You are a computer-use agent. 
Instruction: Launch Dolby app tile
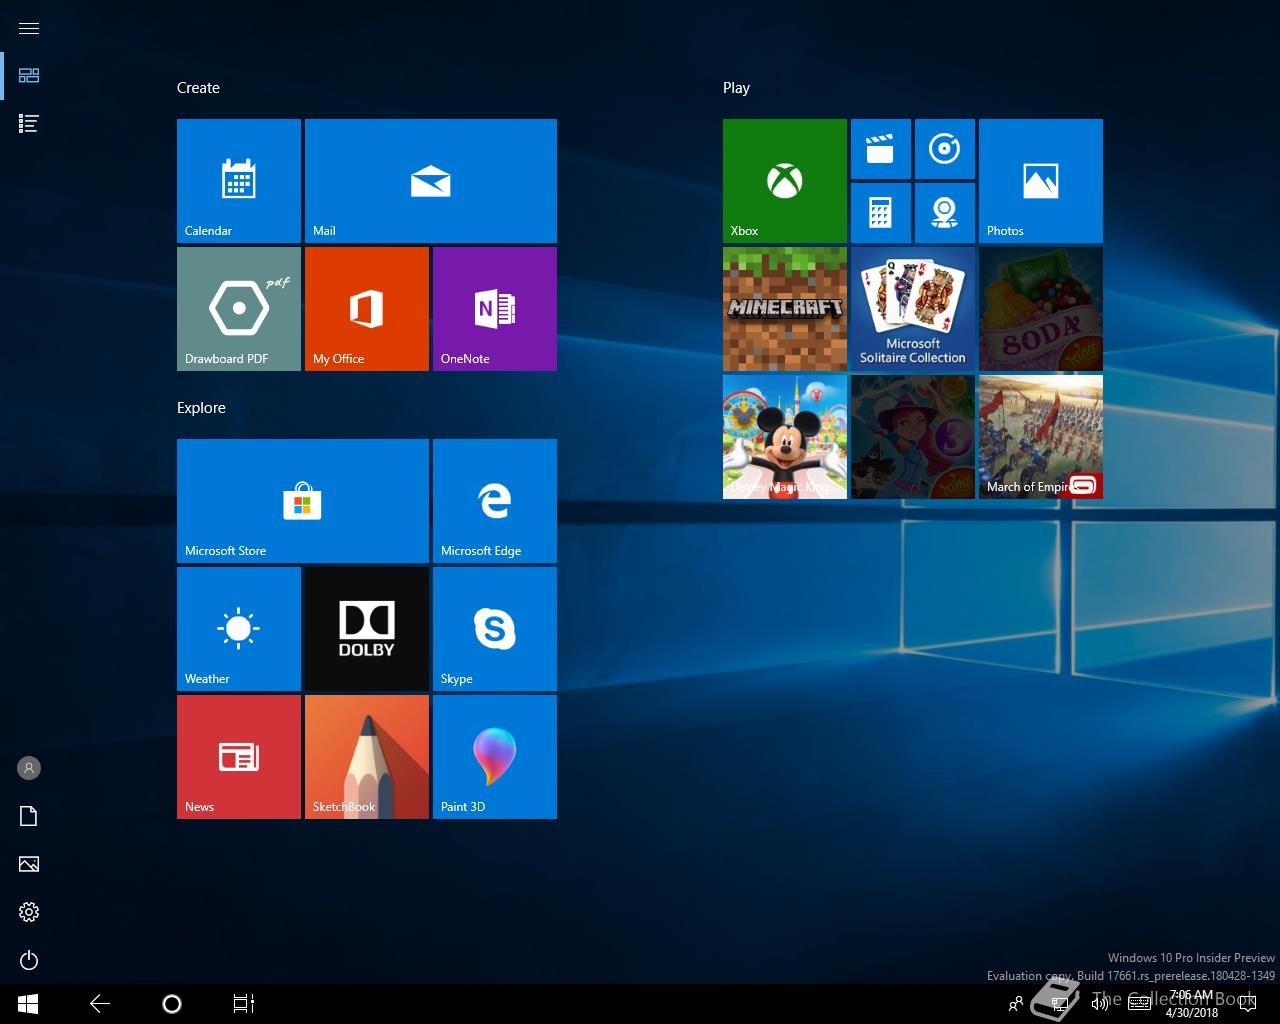pyautogui.click(x=367, y=629)
